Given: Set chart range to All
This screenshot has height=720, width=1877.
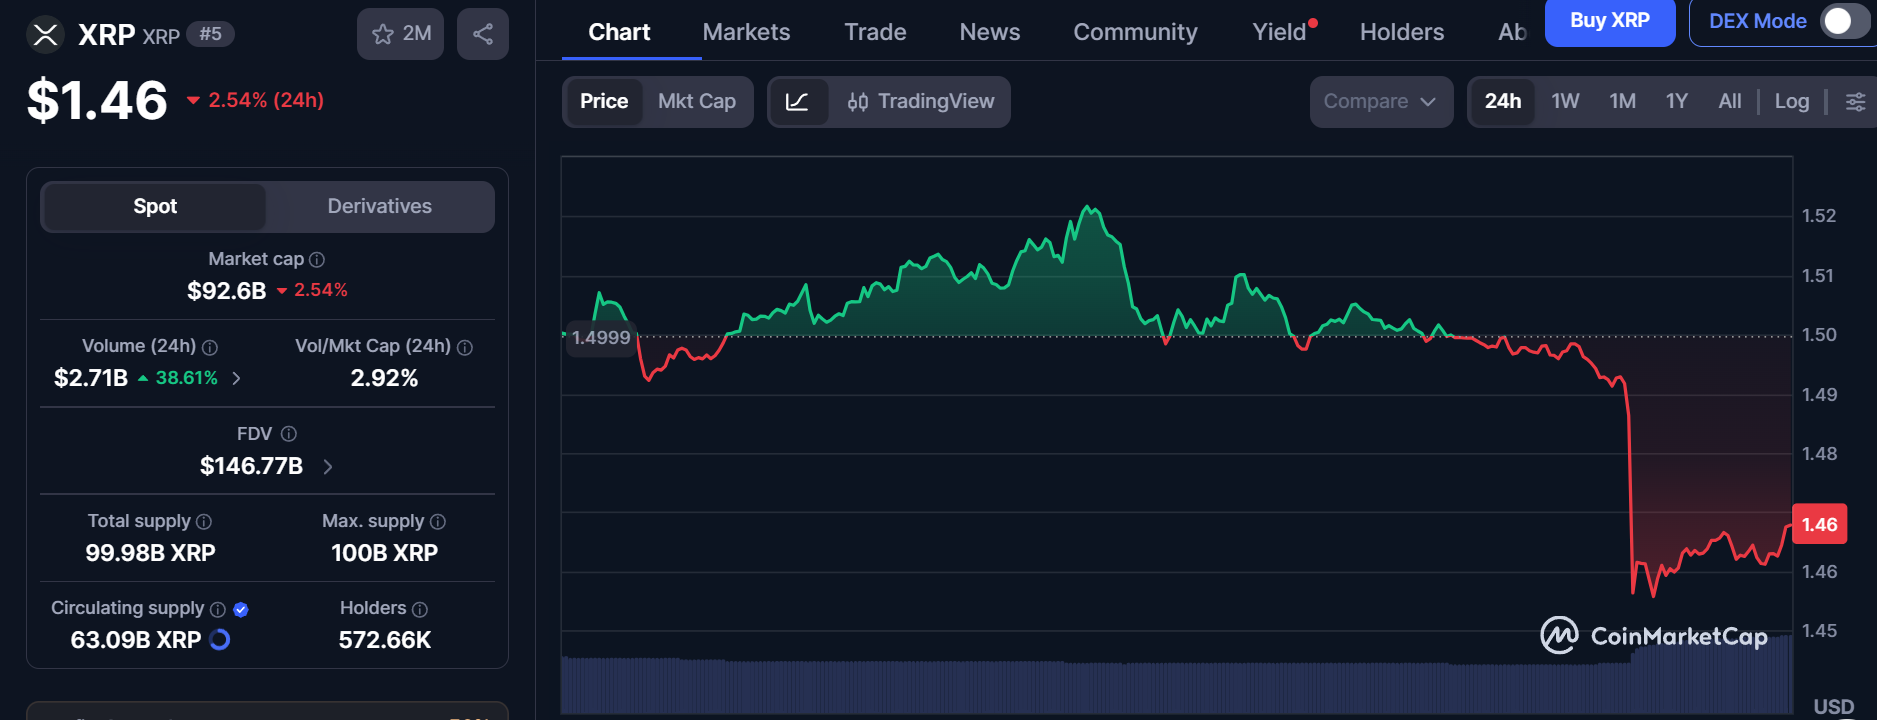Looking at the screenshot, I should [1730, 102].
